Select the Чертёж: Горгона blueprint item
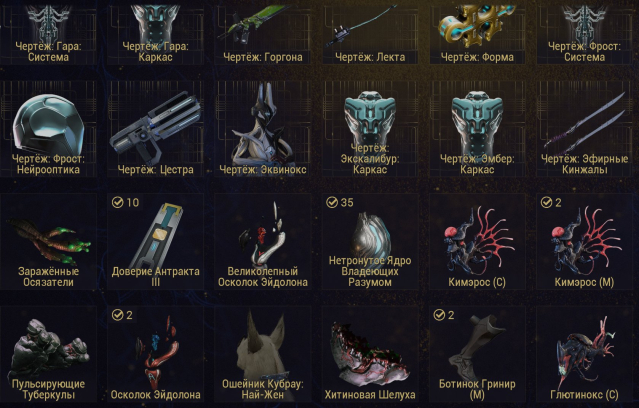This screenshot has width=639, height=408. tap(263, 33)
